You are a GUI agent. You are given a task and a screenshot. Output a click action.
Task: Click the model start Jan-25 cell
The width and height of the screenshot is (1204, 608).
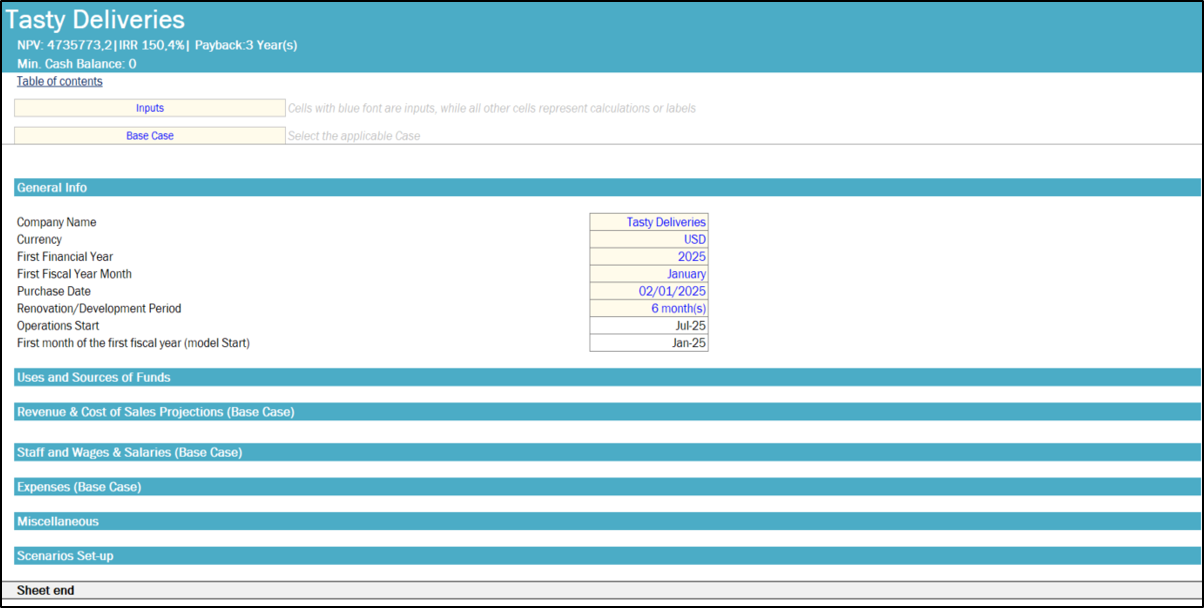(649, 343)
